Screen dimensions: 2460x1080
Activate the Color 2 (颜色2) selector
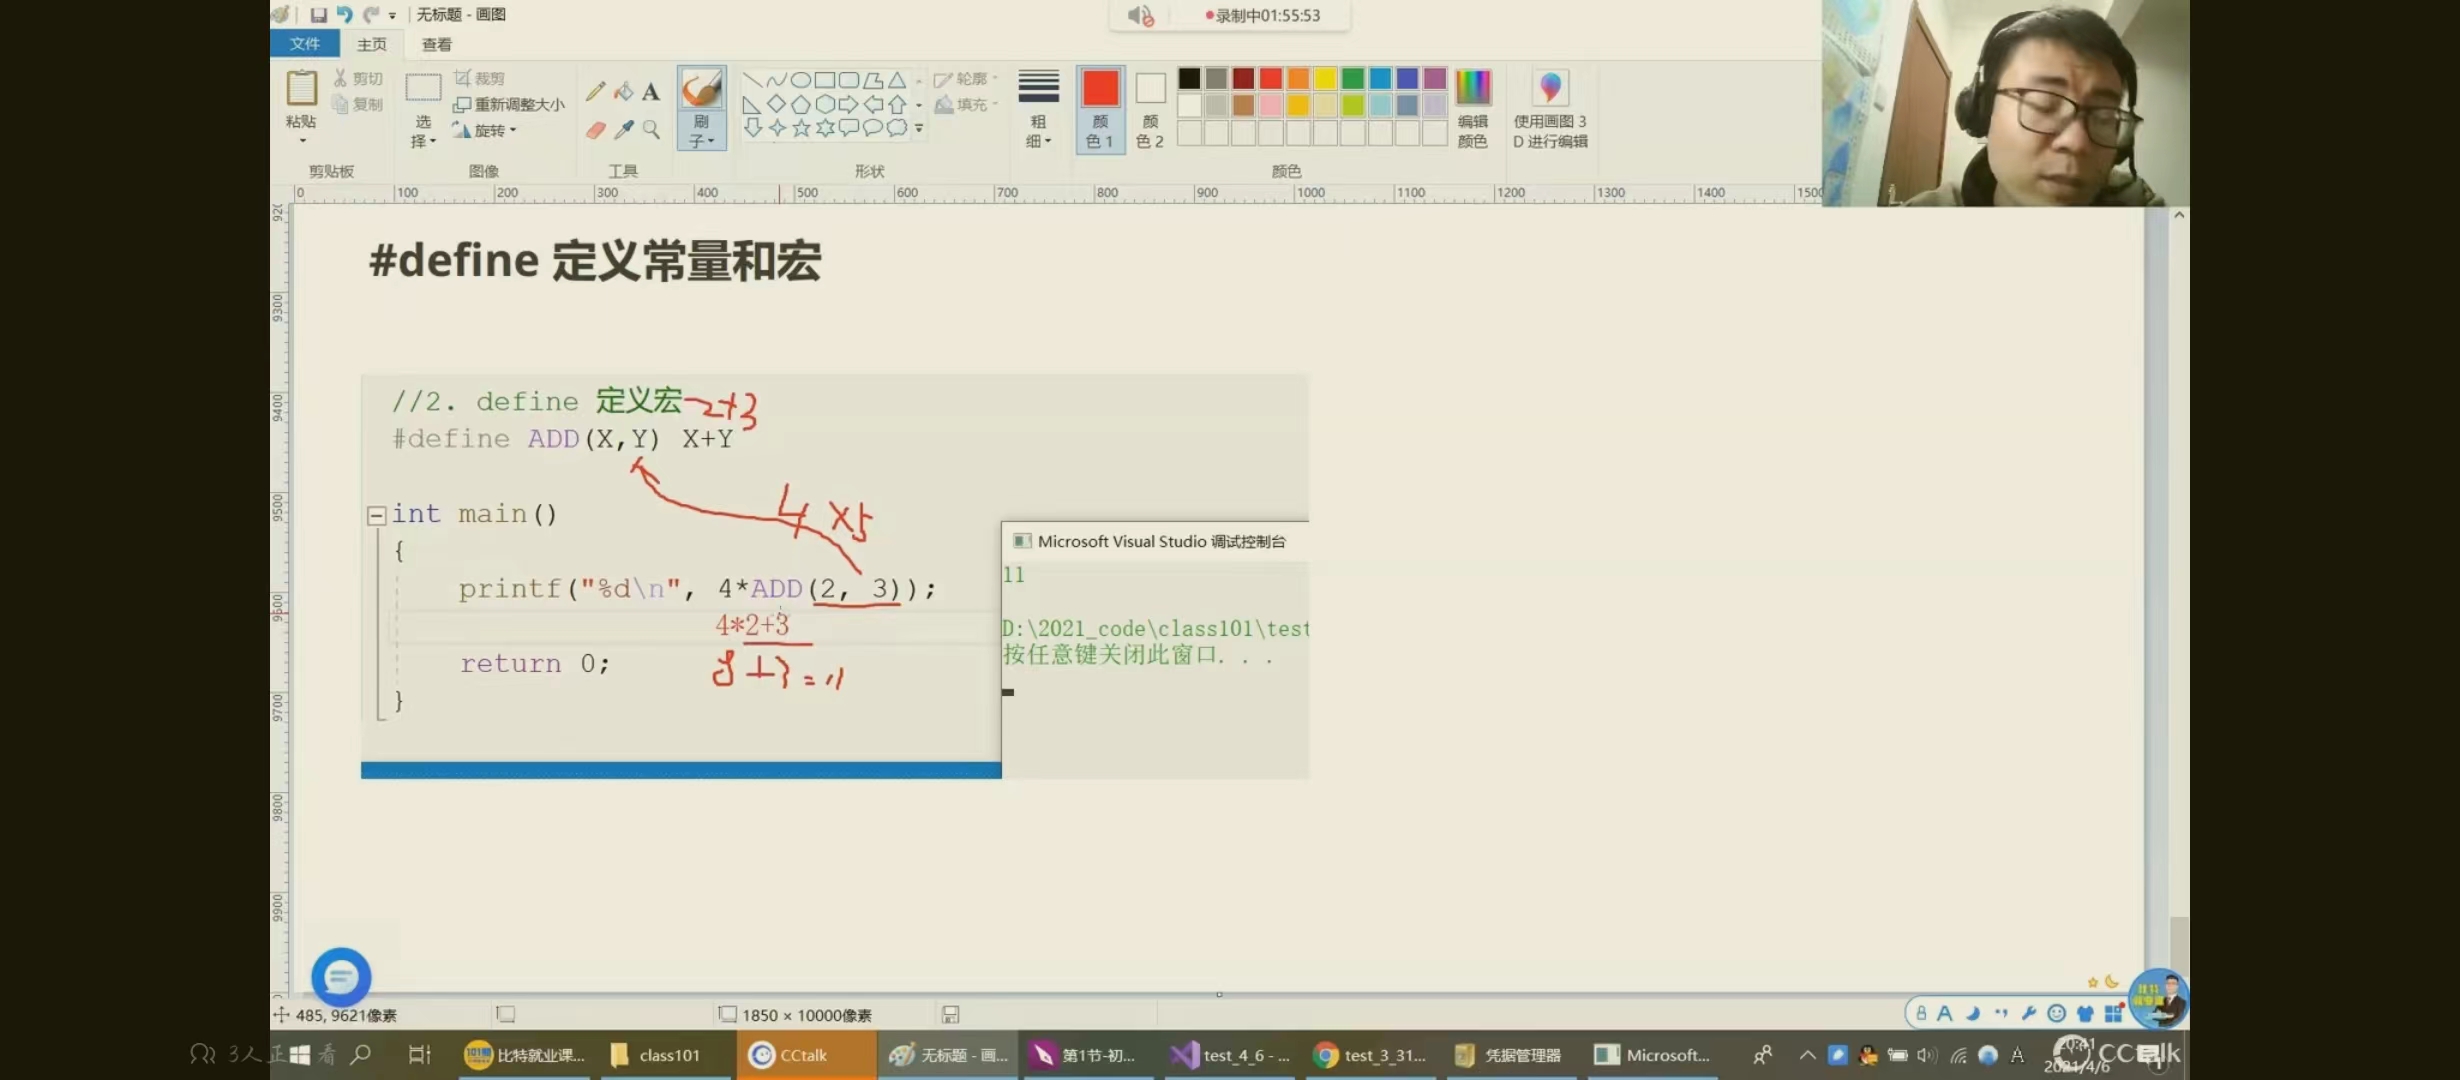point(1150,108)
